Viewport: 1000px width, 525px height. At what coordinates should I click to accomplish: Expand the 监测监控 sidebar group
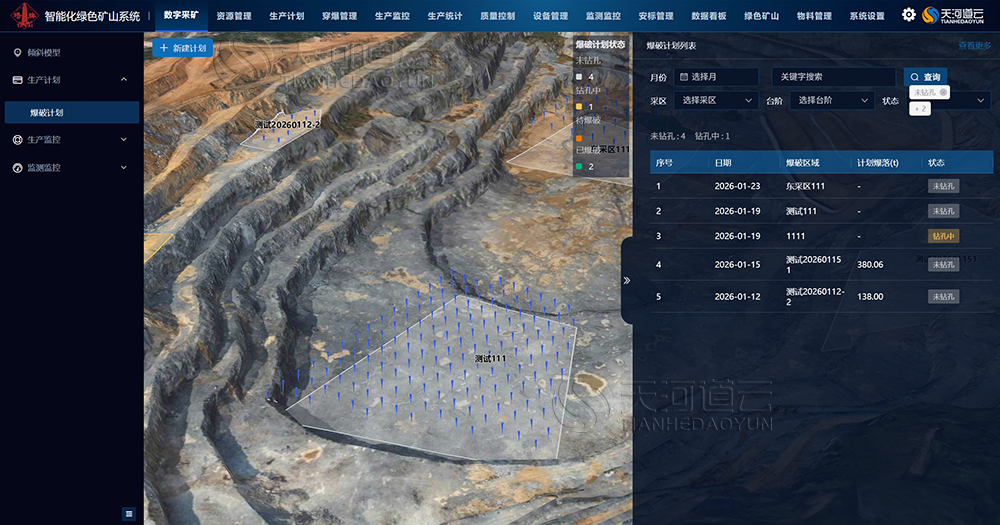(124, 168)
